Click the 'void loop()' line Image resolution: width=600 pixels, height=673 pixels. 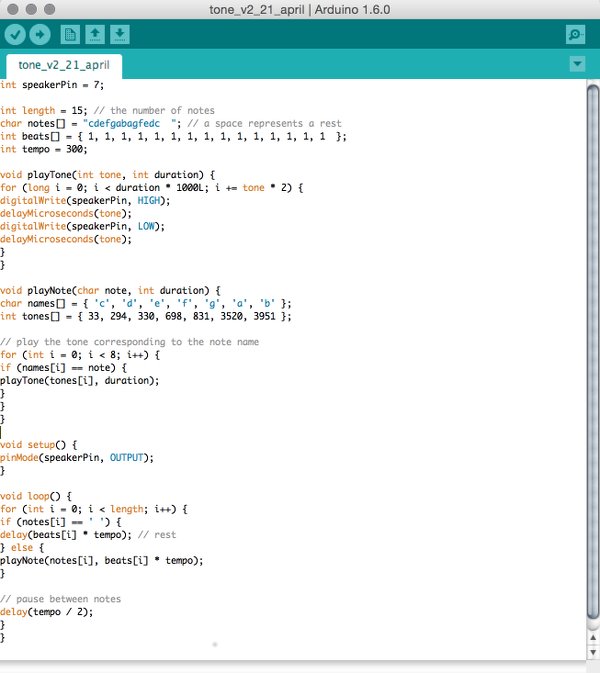(36, 497)
